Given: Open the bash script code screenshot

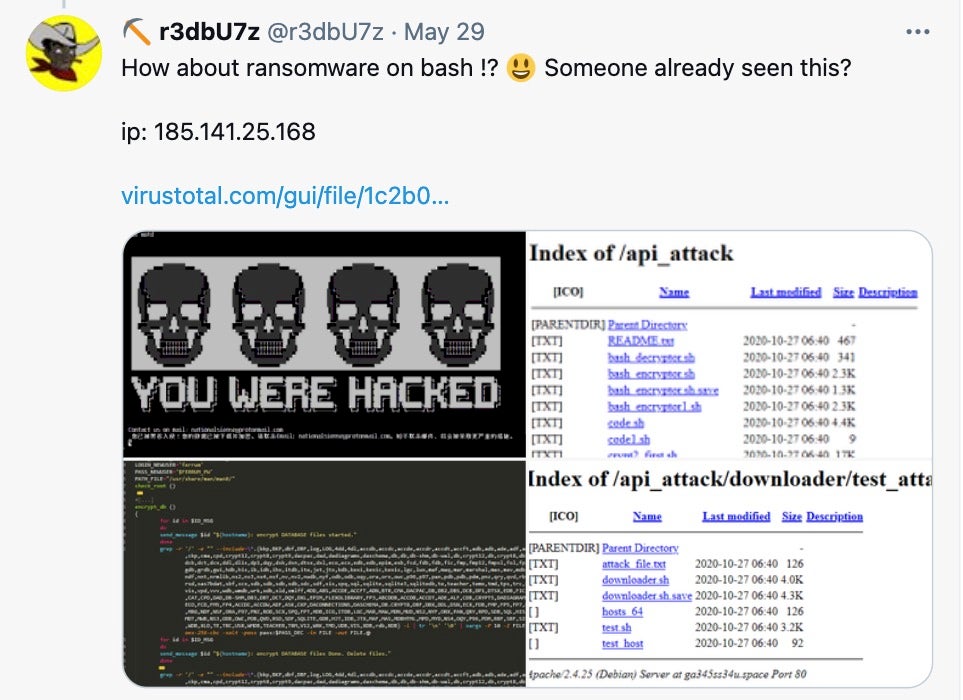Looking at the screenshot, I should pos(324,573).
